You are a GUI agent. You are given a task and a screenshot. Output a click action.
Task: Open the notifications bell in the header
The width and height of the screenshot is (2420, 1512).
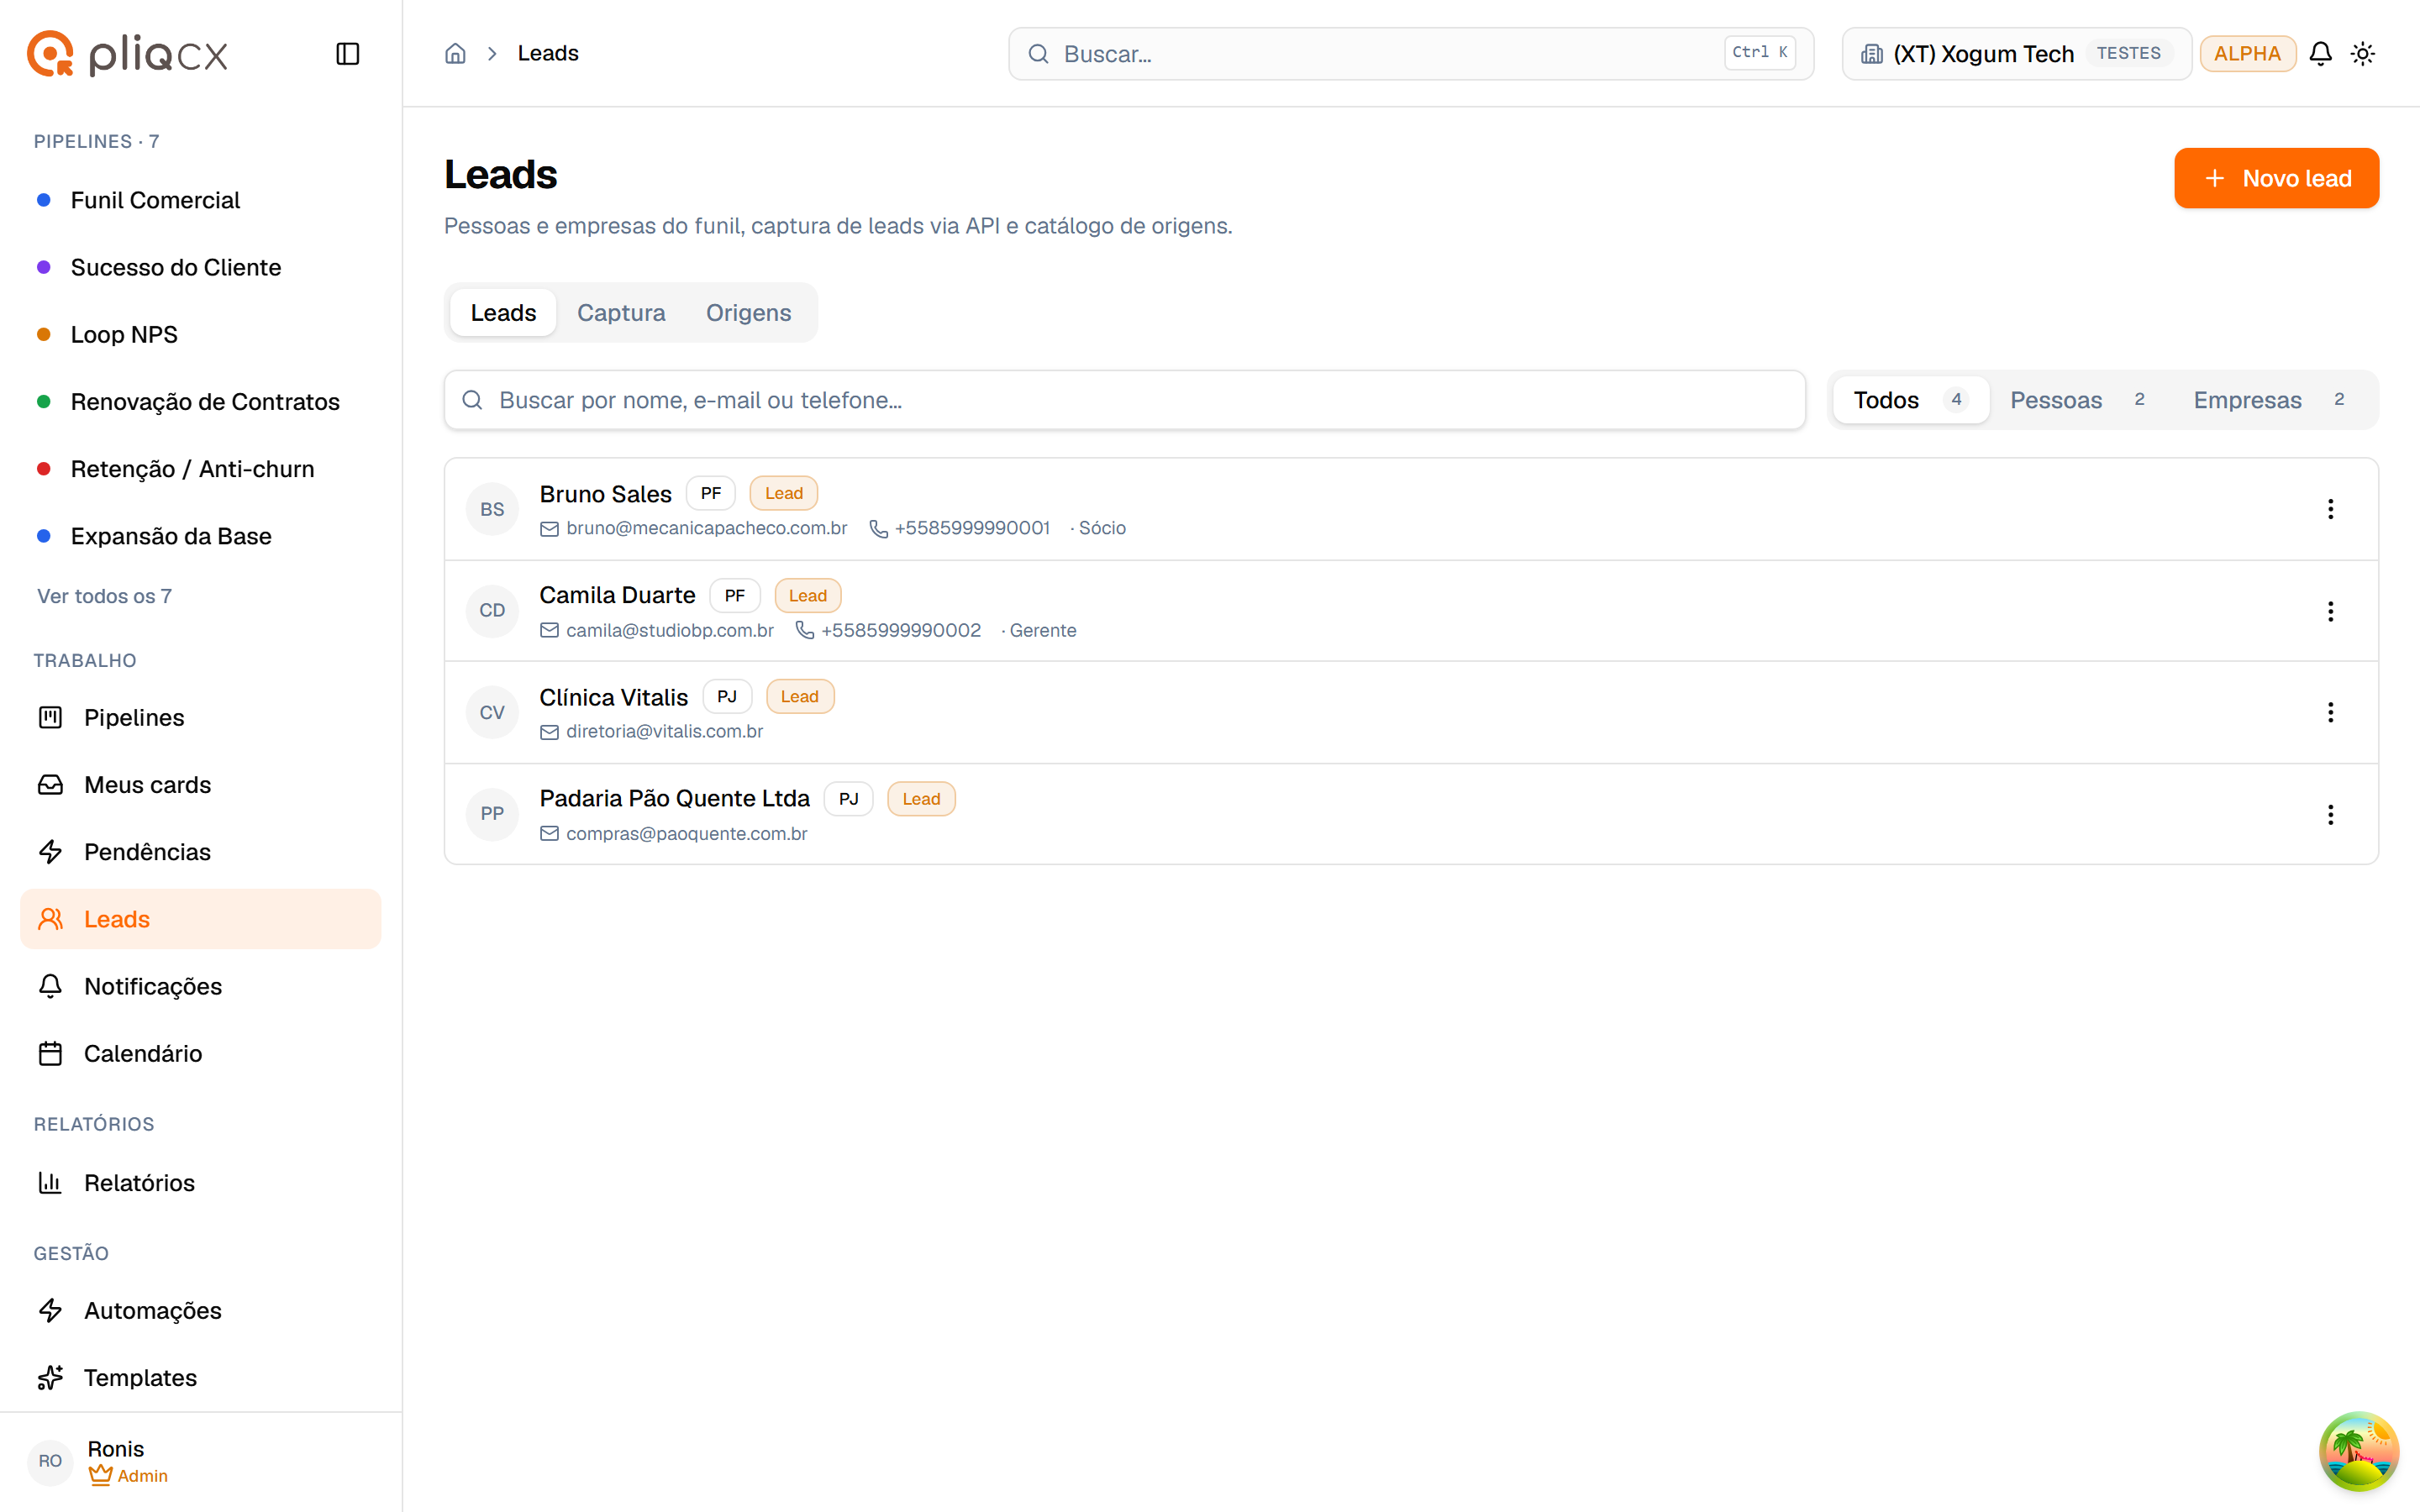coord(2320,54)
